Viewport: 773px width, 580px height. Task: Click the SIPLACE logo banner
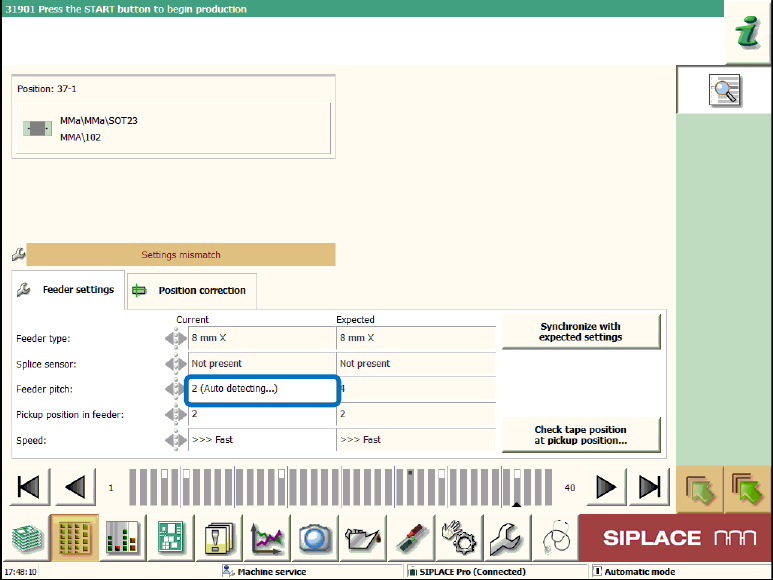[675, 538]
